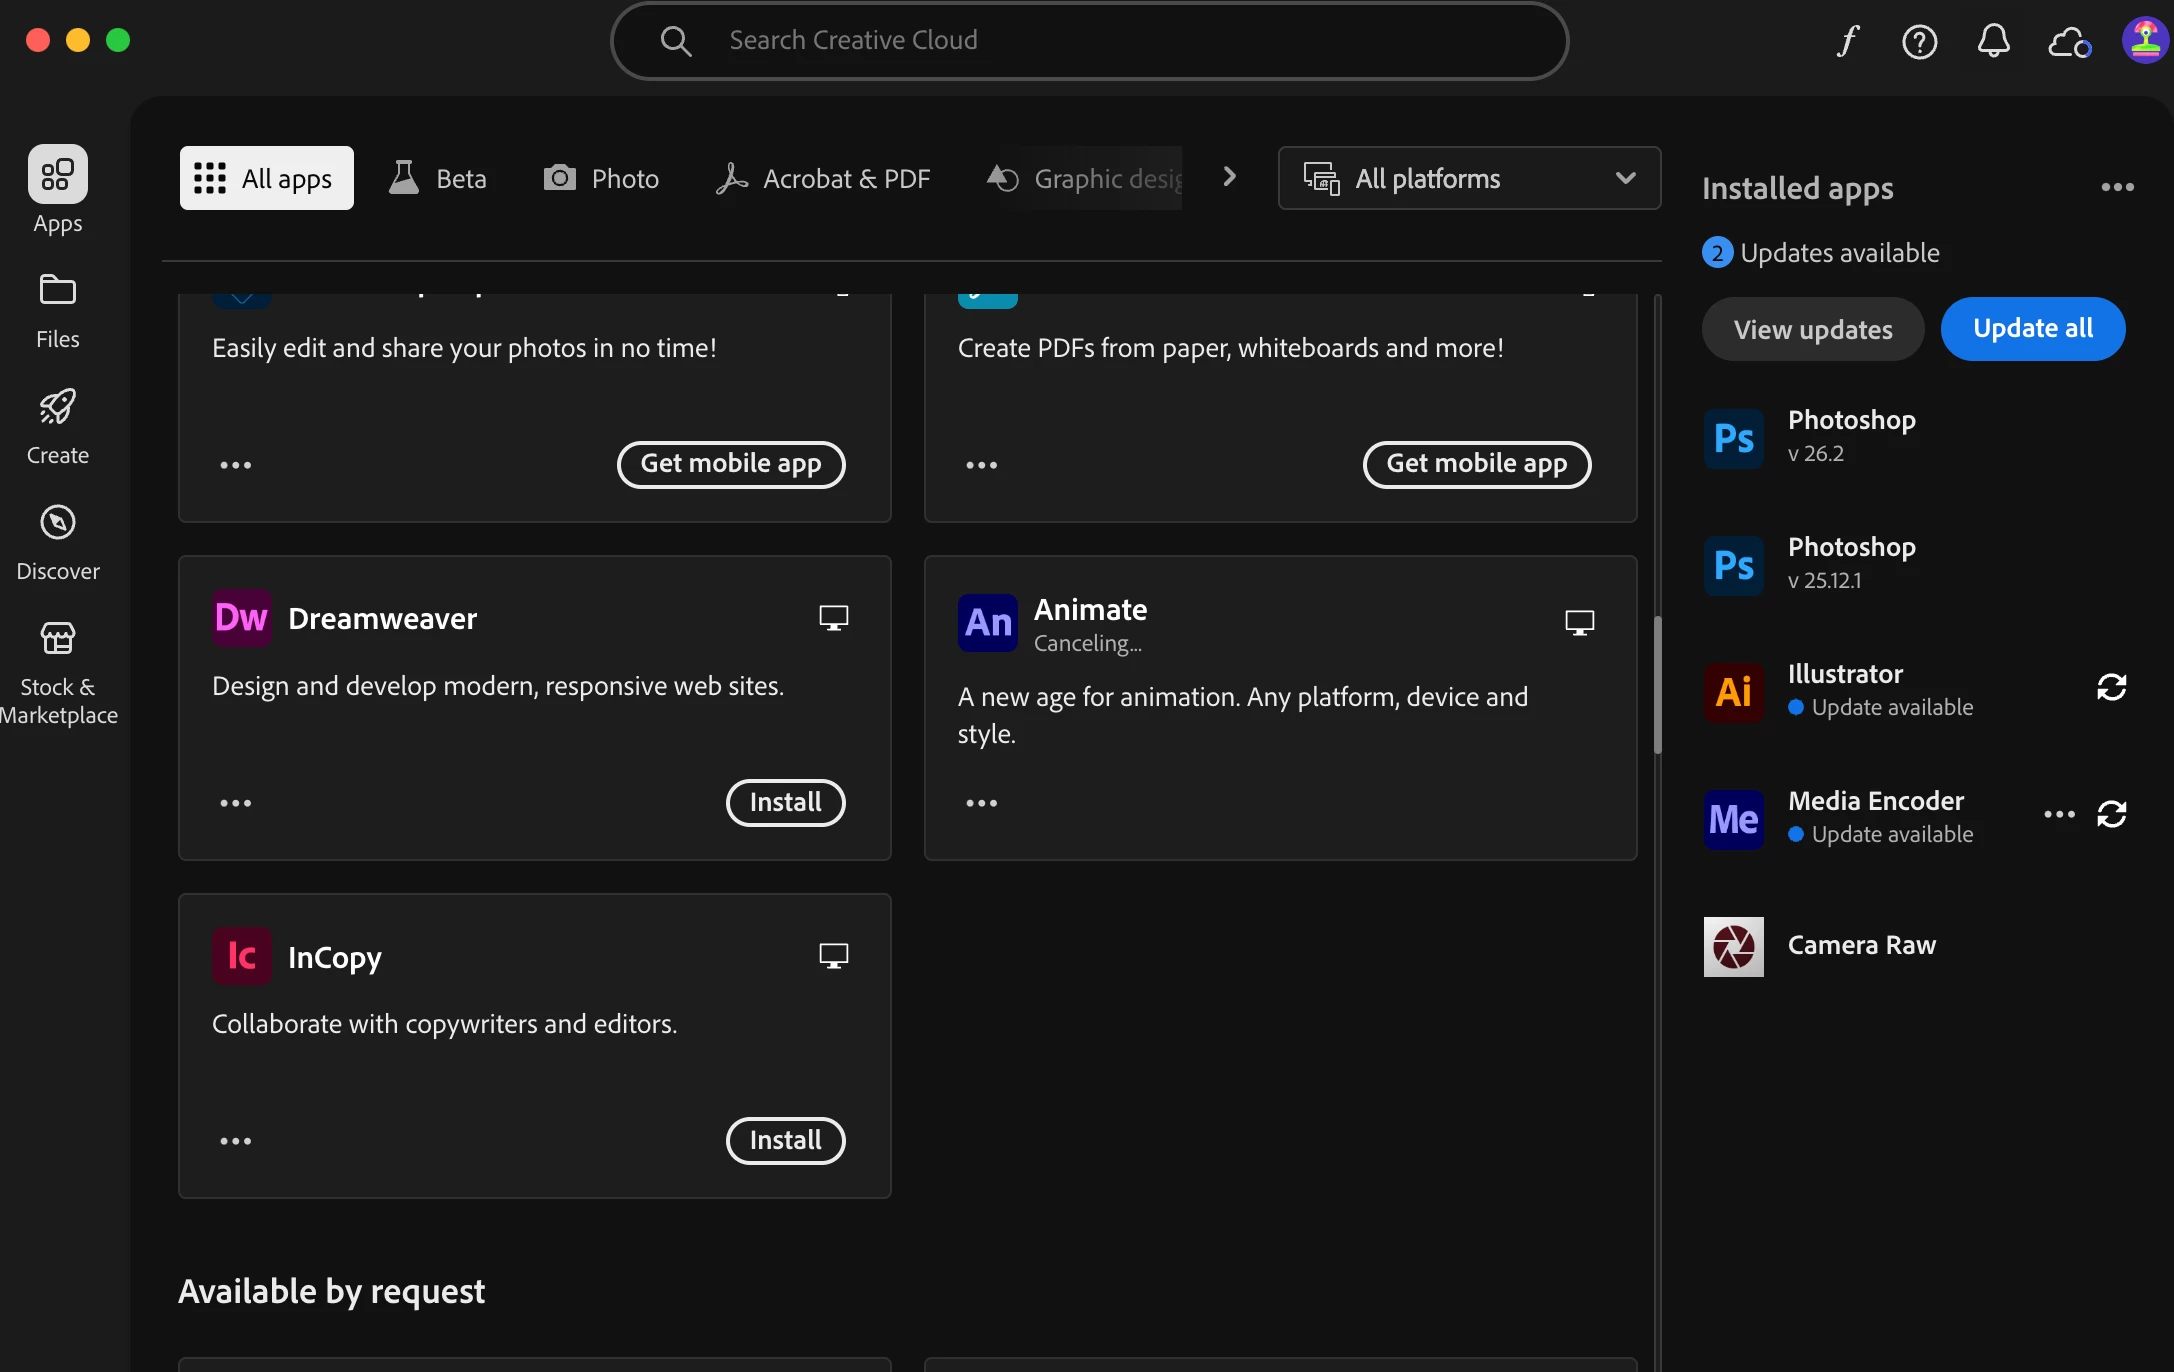Open the Fonts icon in top bar

[x=1848, y=41]
